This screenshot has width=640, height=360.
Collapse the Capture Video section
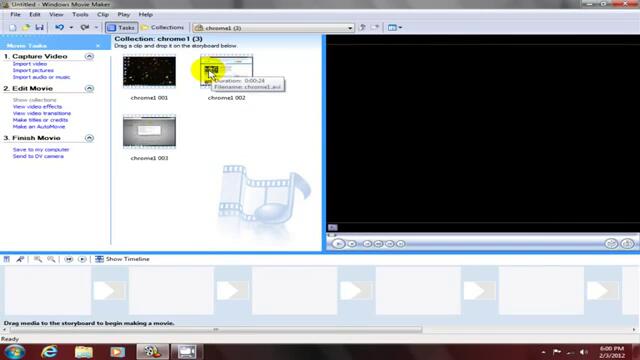click(89, 56)
